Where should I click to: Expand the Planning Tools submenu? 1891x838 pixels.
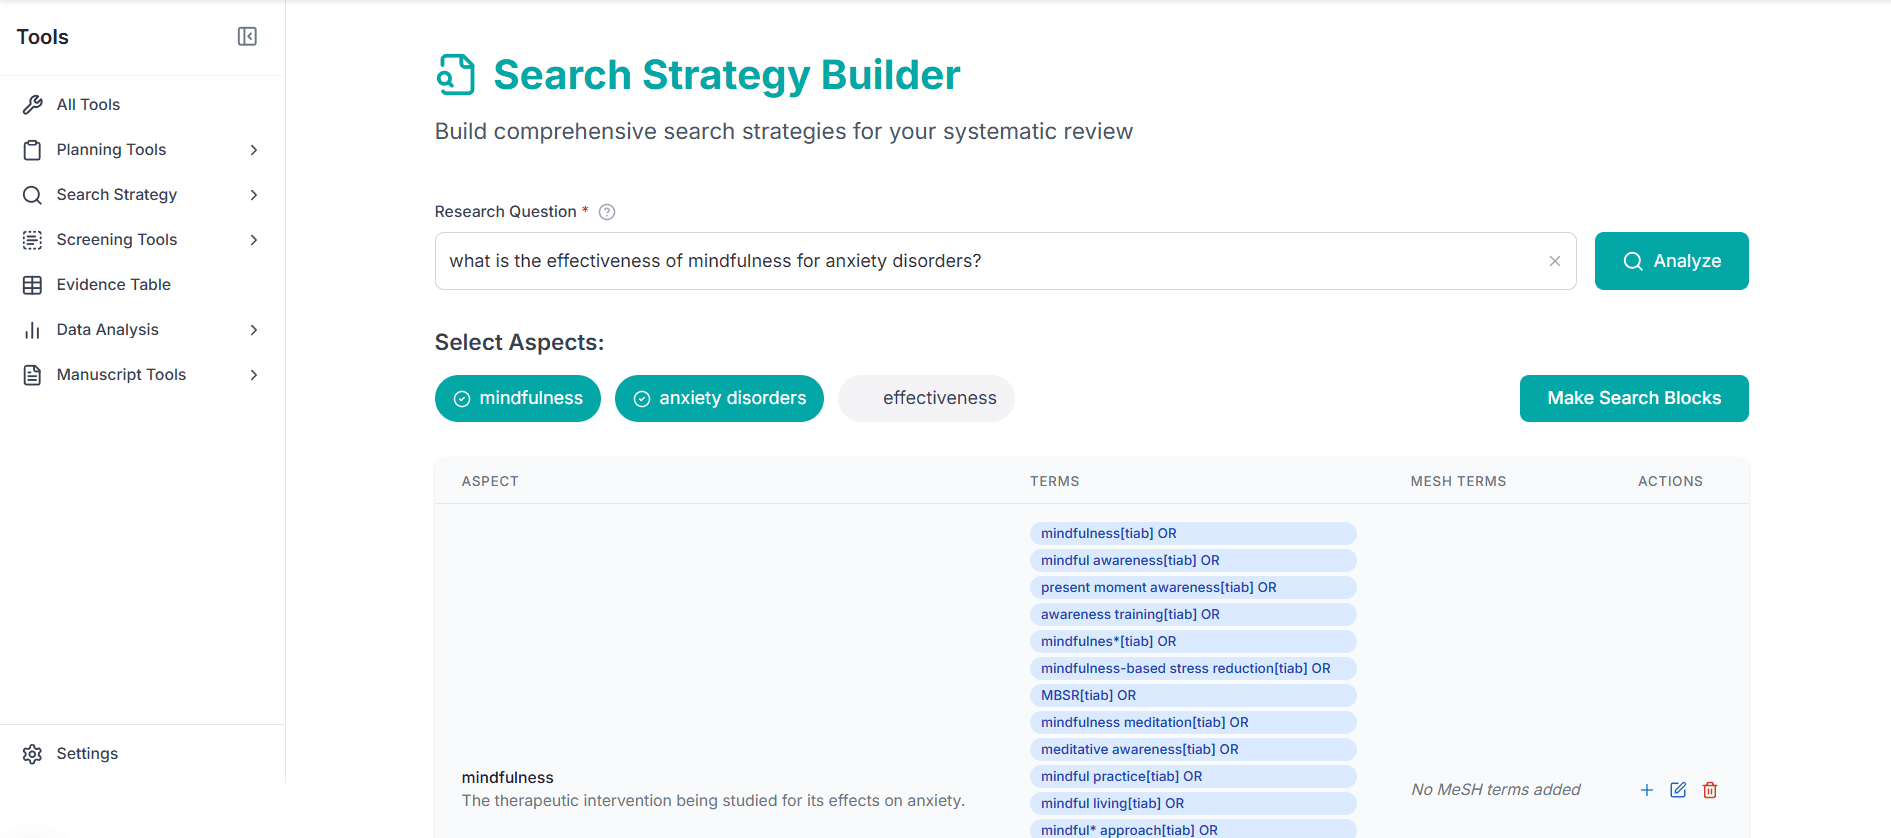click(254, 150)
